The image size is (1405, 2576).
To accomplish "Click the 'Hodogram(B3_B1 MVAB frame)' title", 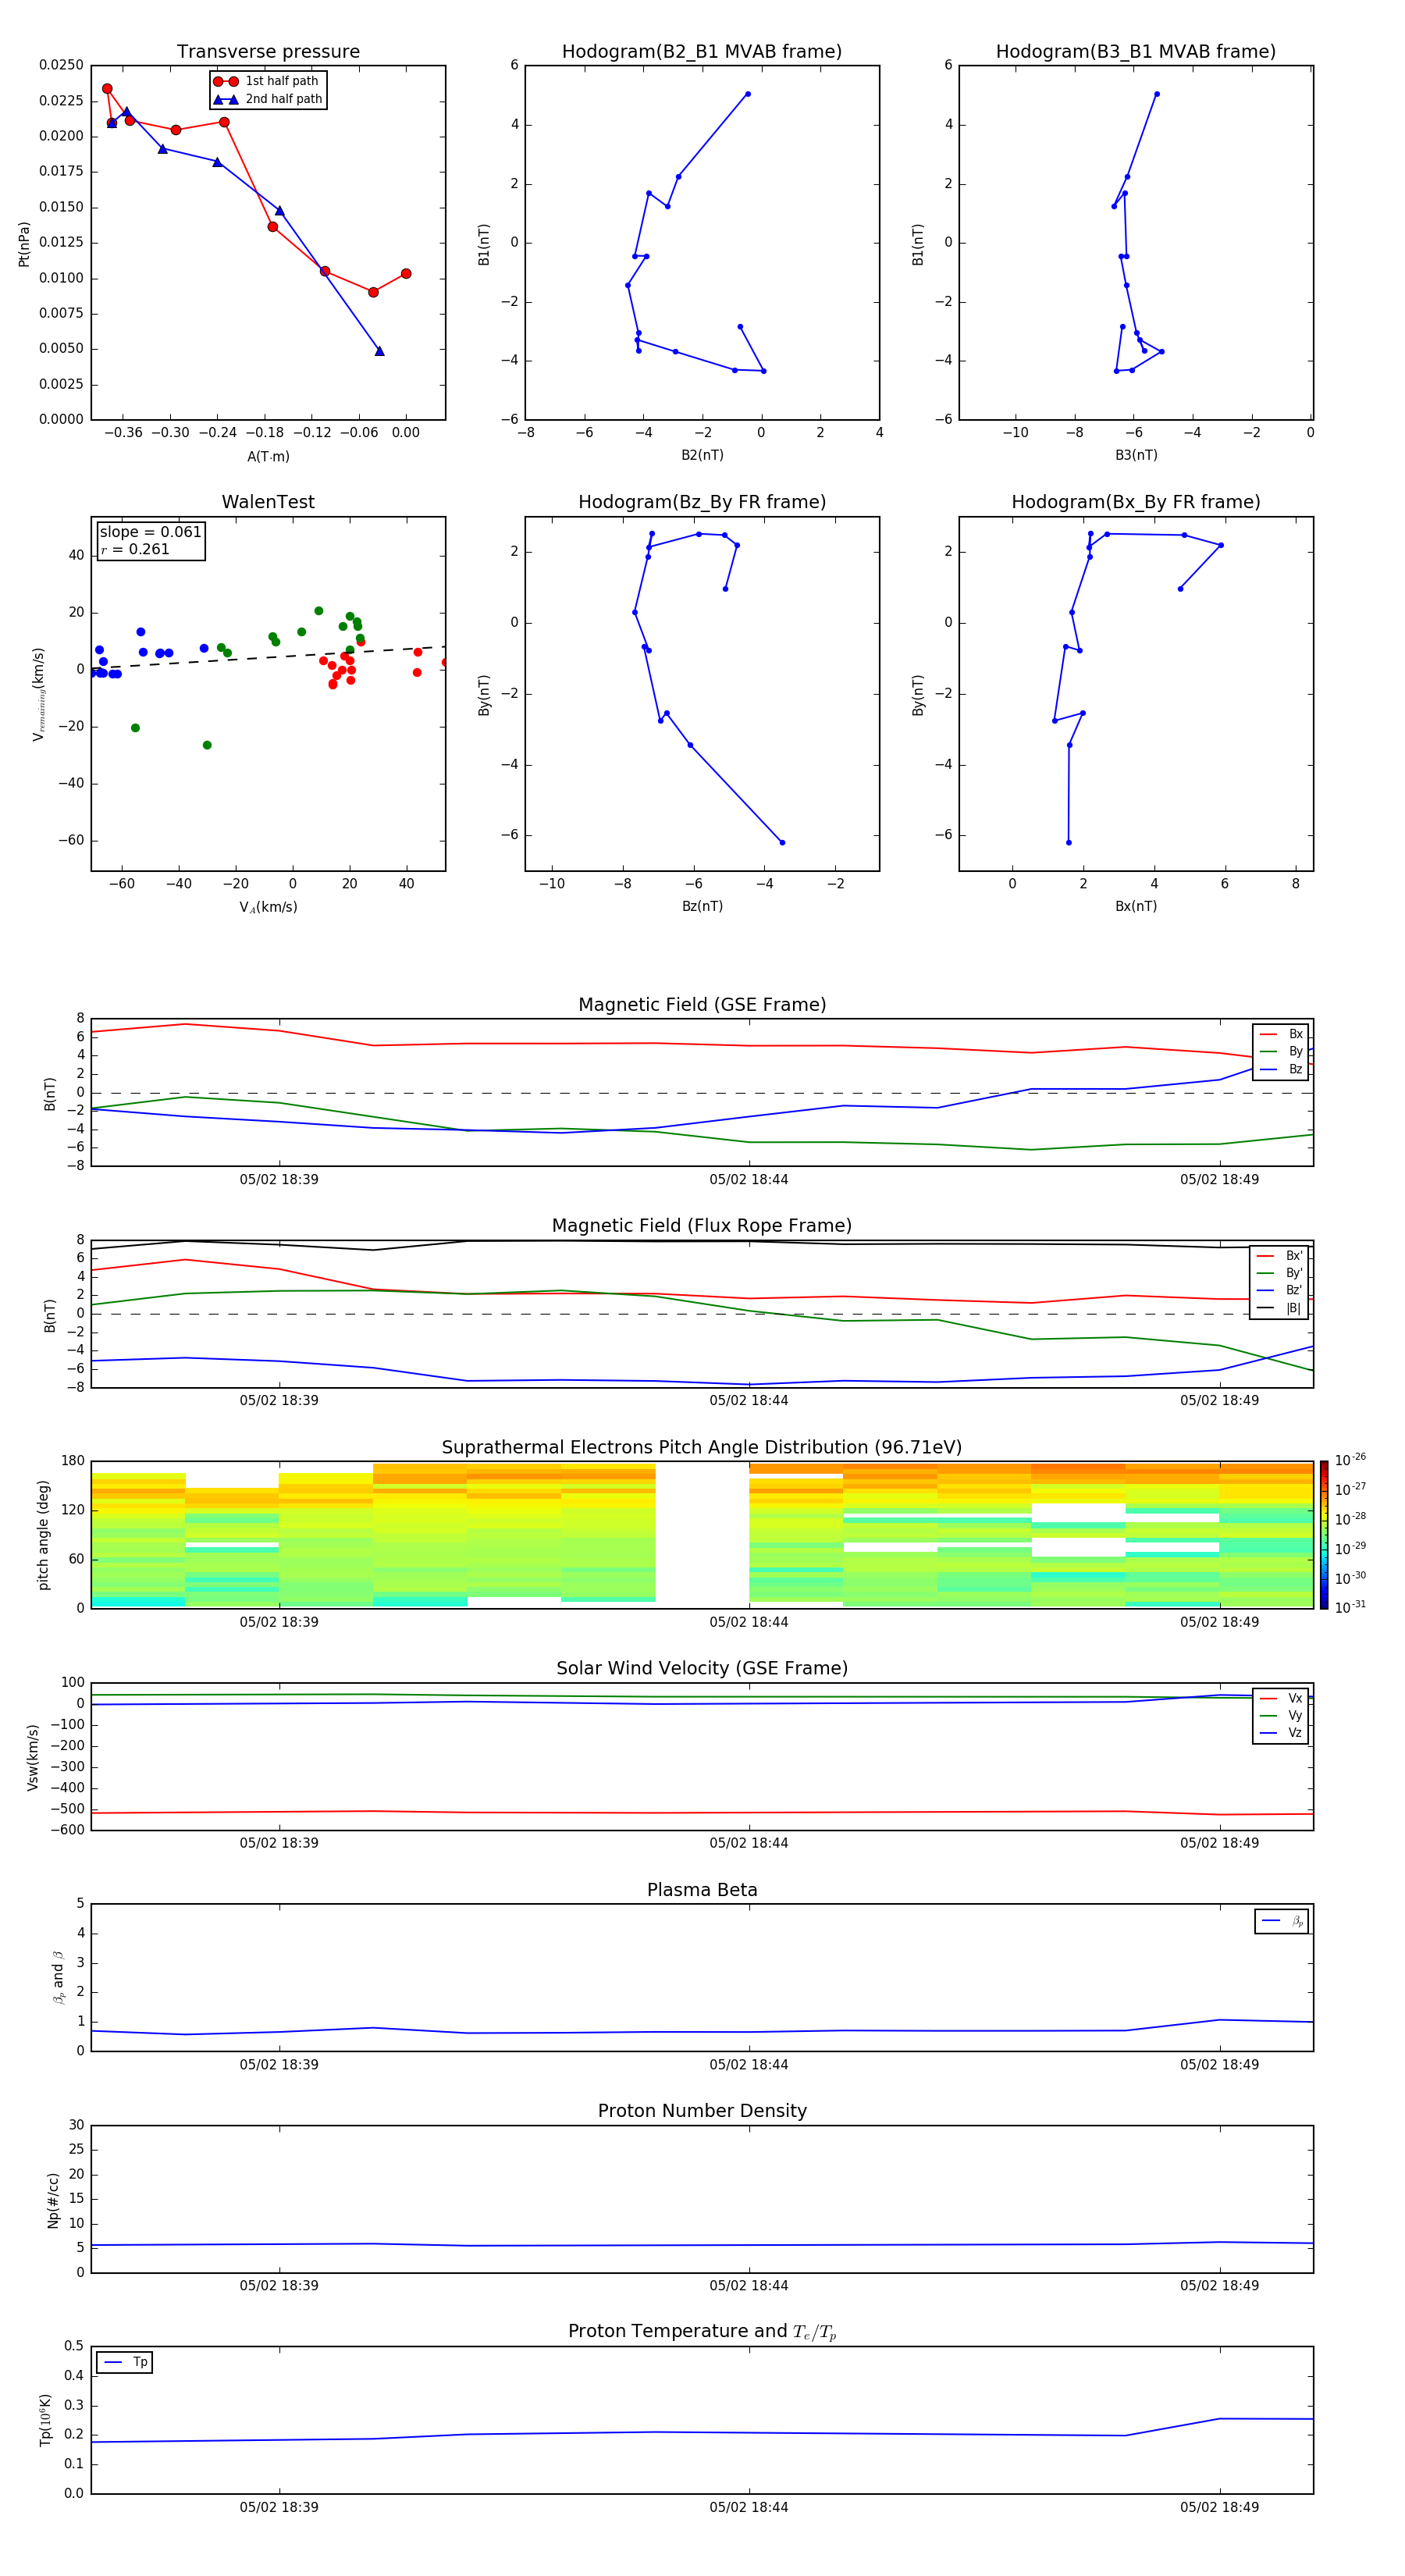I will (1136, 52).
